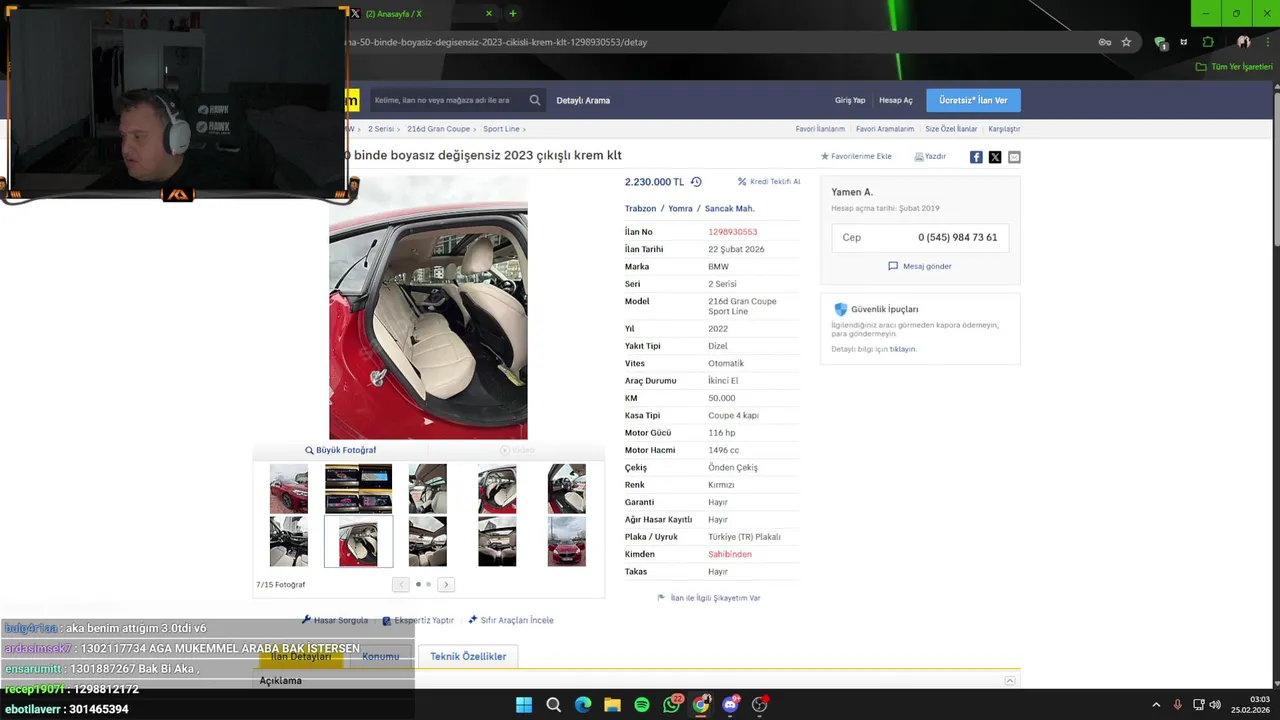This screenshot has height=720, width=1280.
Task: Click Kredi Teklifi Al
Action: click(x=769, y=182)
